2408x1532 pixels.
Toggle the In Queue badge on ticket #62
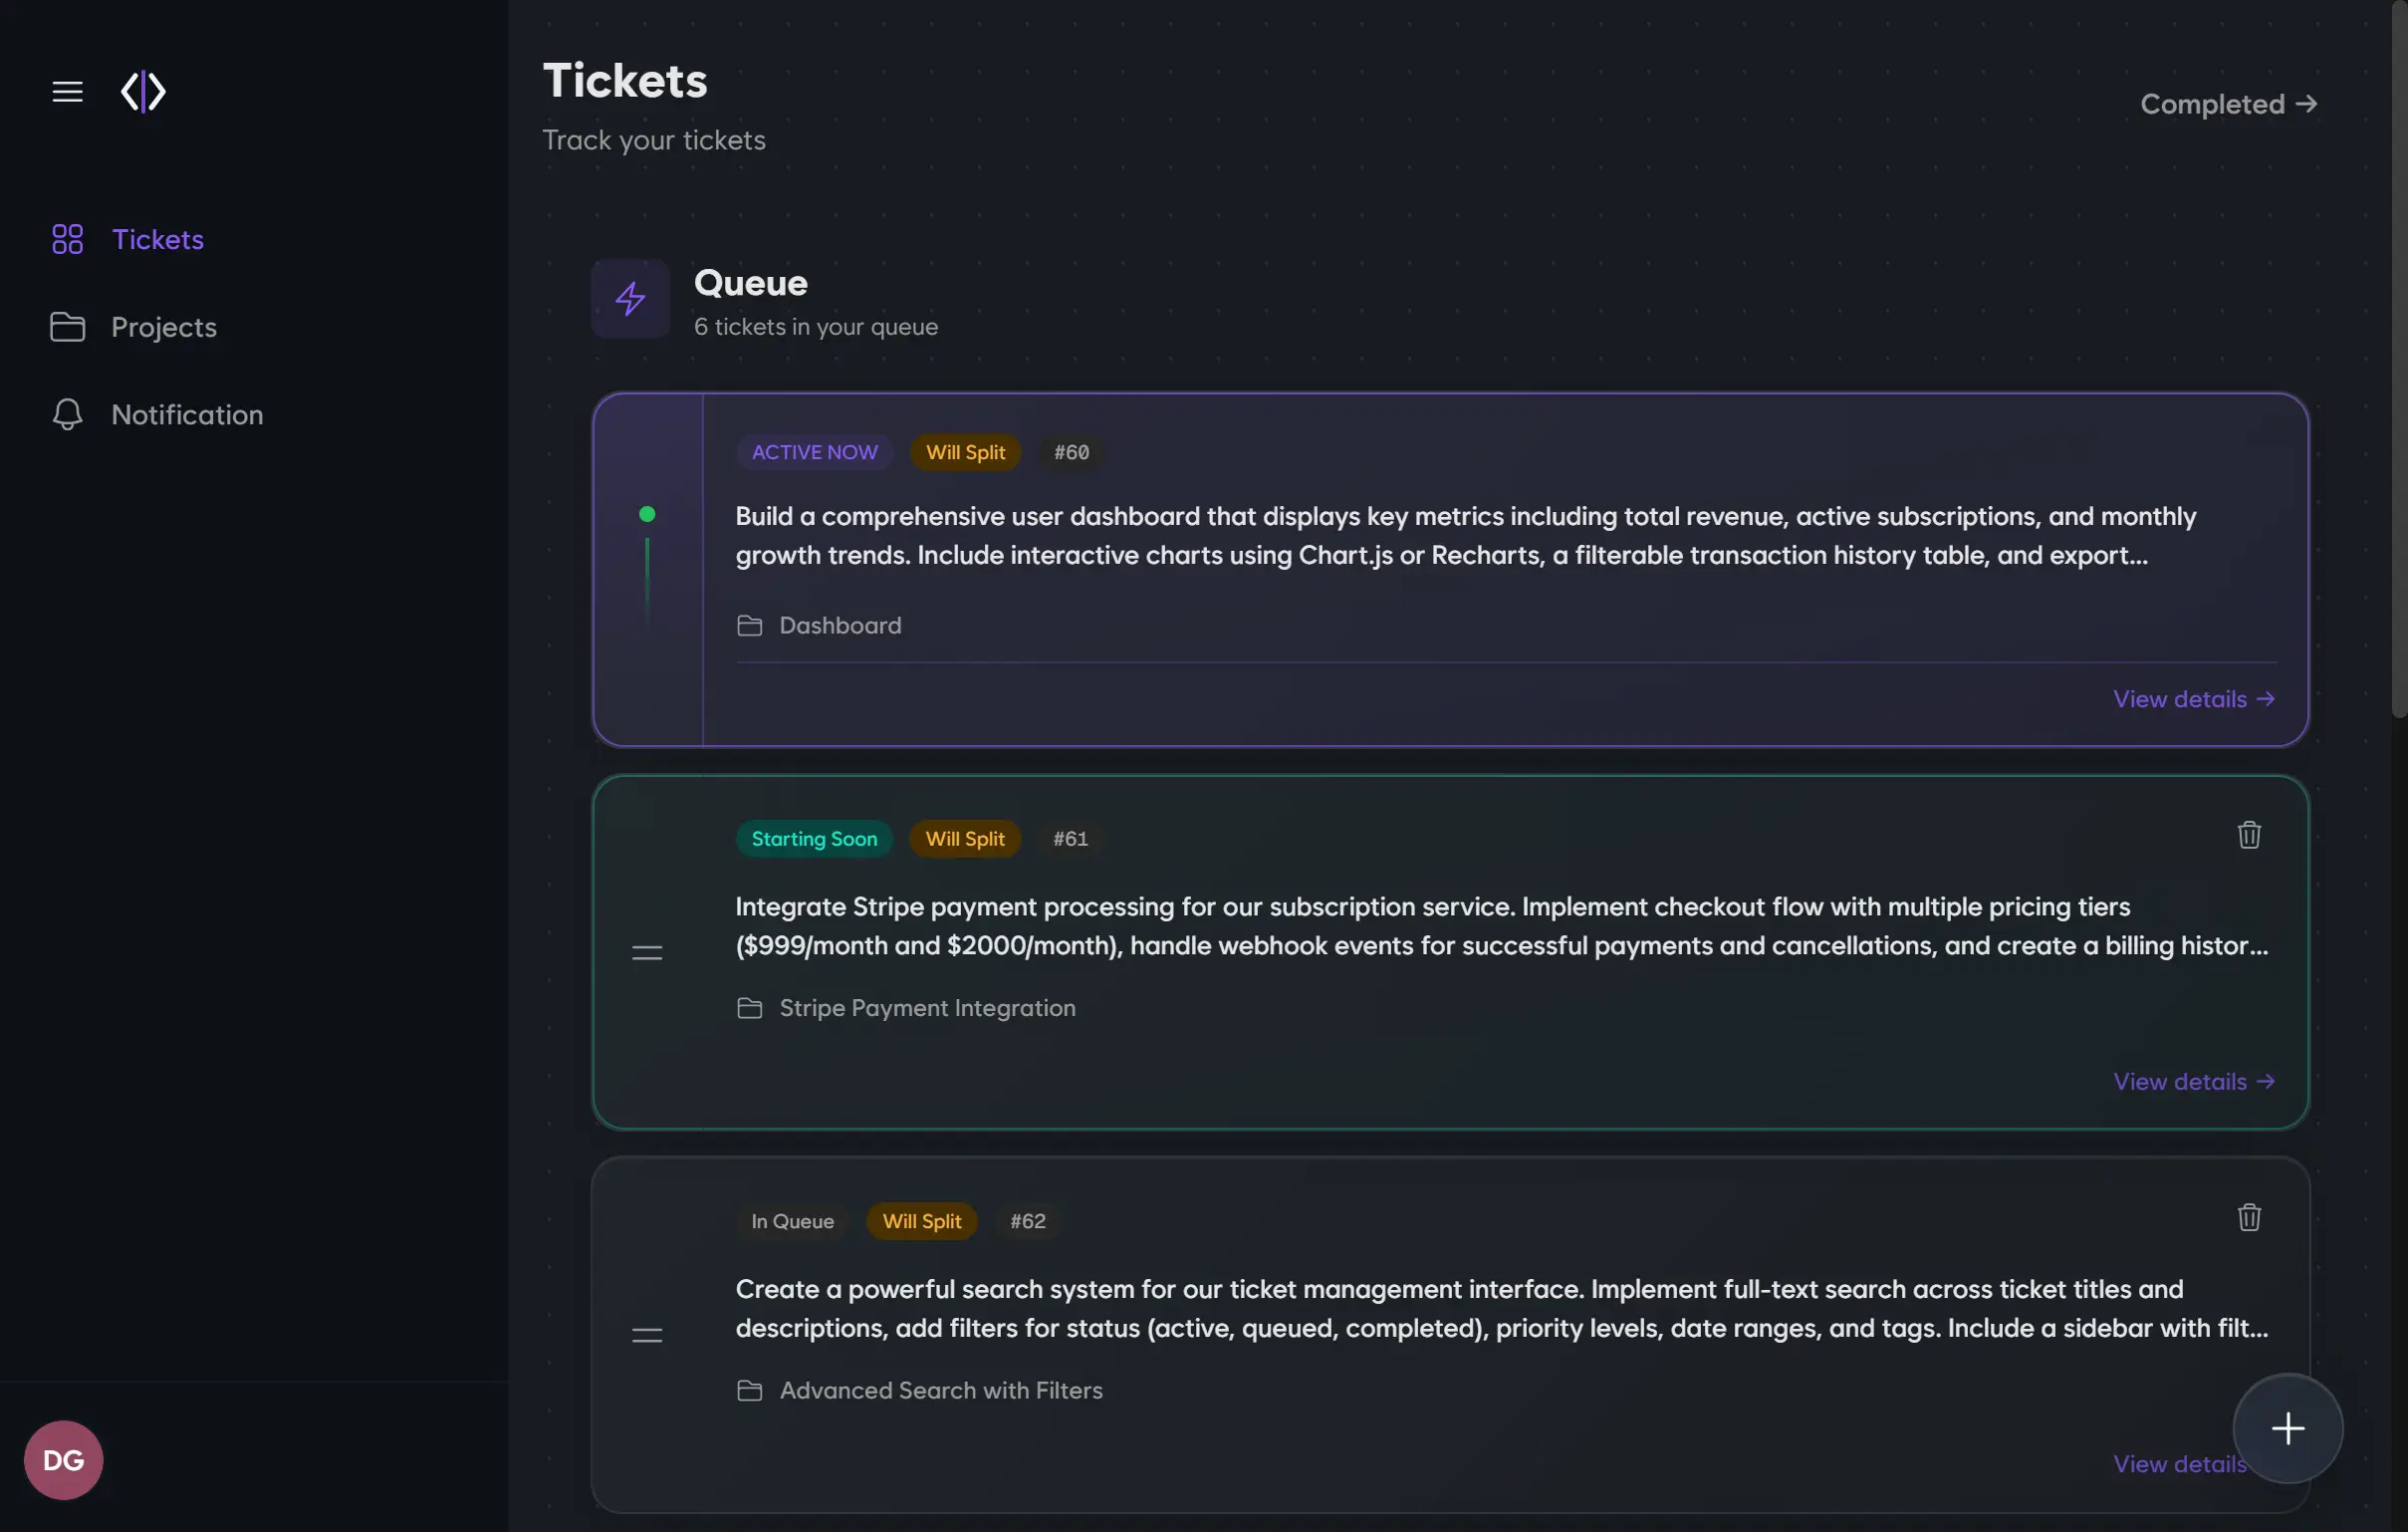(x=791, y=1221)
